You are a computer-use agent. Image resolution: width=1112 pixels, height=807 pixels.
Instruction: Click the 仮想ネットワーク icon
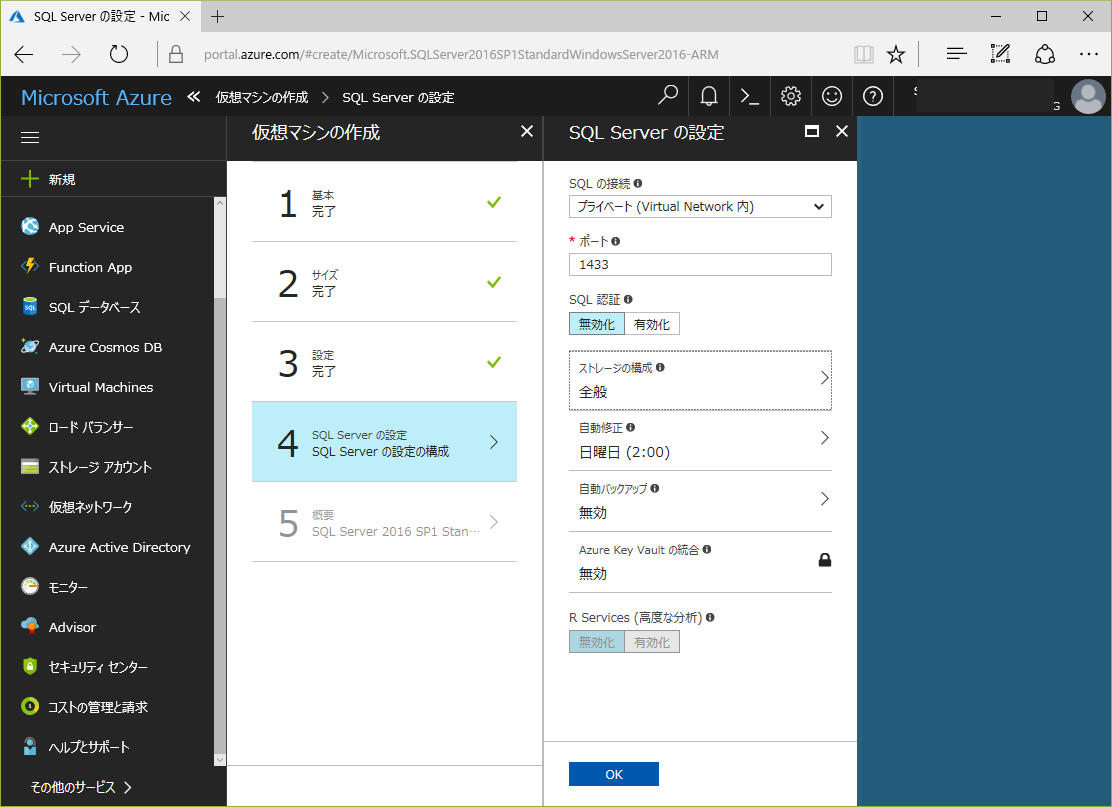pos(30,506)
